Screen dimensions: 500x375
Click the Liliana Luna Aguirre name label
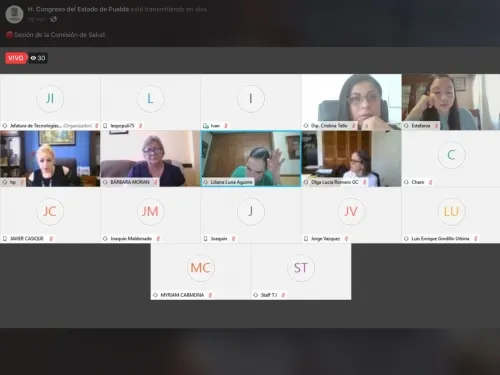[231, 182]
